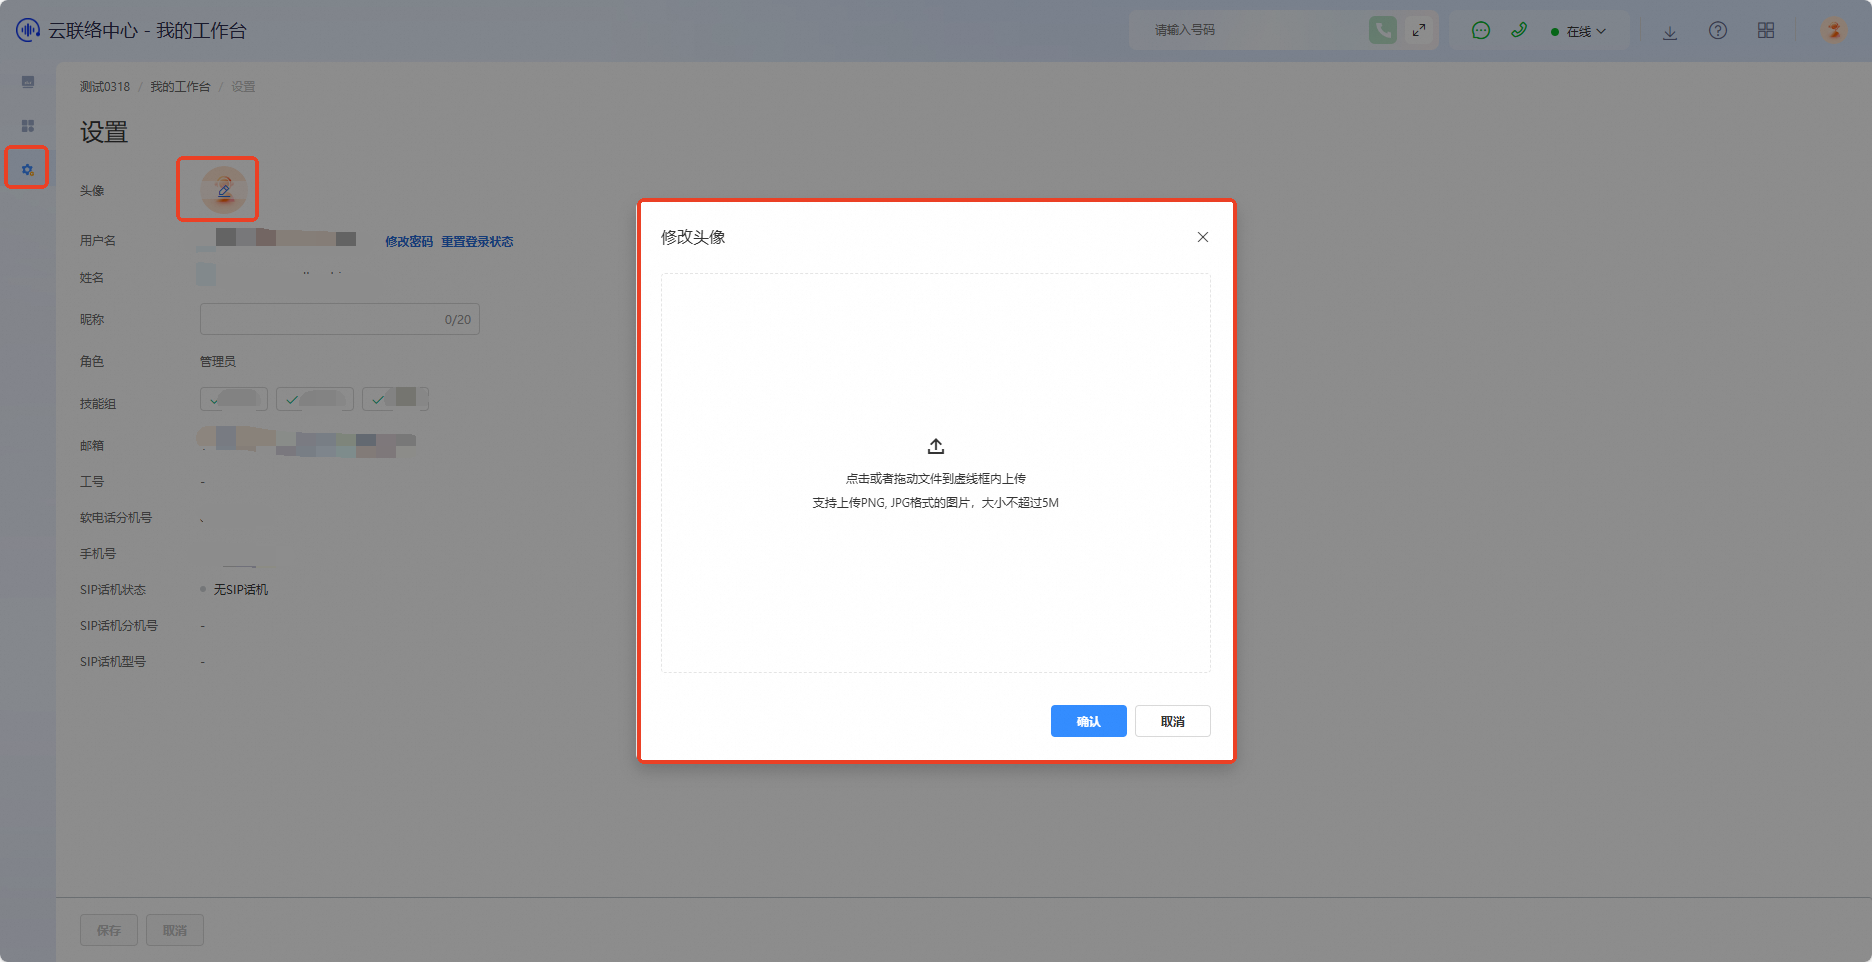
Task: Open the four-squares icon in the left sidebar
Action: pos(28,126)
